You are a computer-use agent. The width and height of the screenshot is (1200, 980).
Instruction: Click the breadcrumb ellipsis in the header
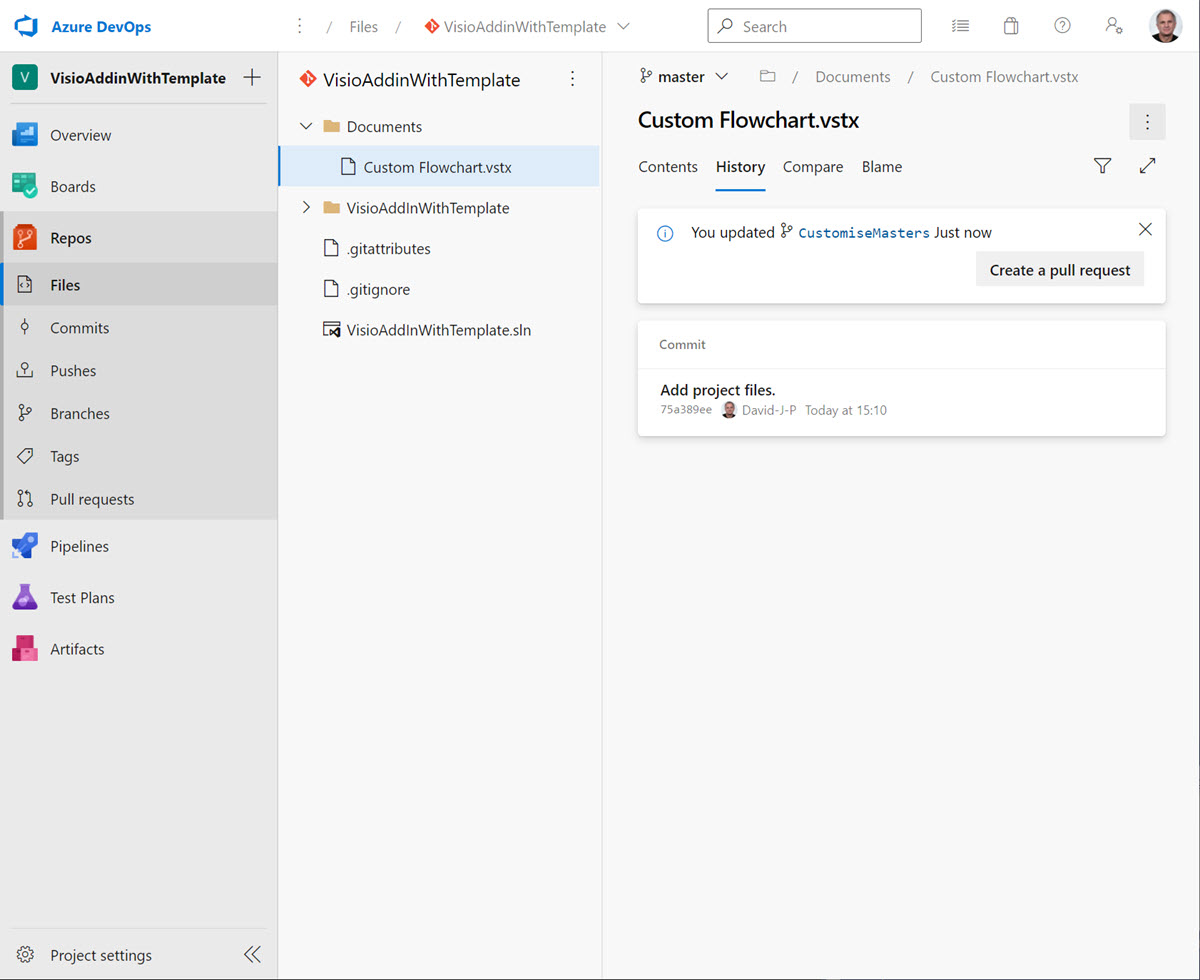pos(299,26)
